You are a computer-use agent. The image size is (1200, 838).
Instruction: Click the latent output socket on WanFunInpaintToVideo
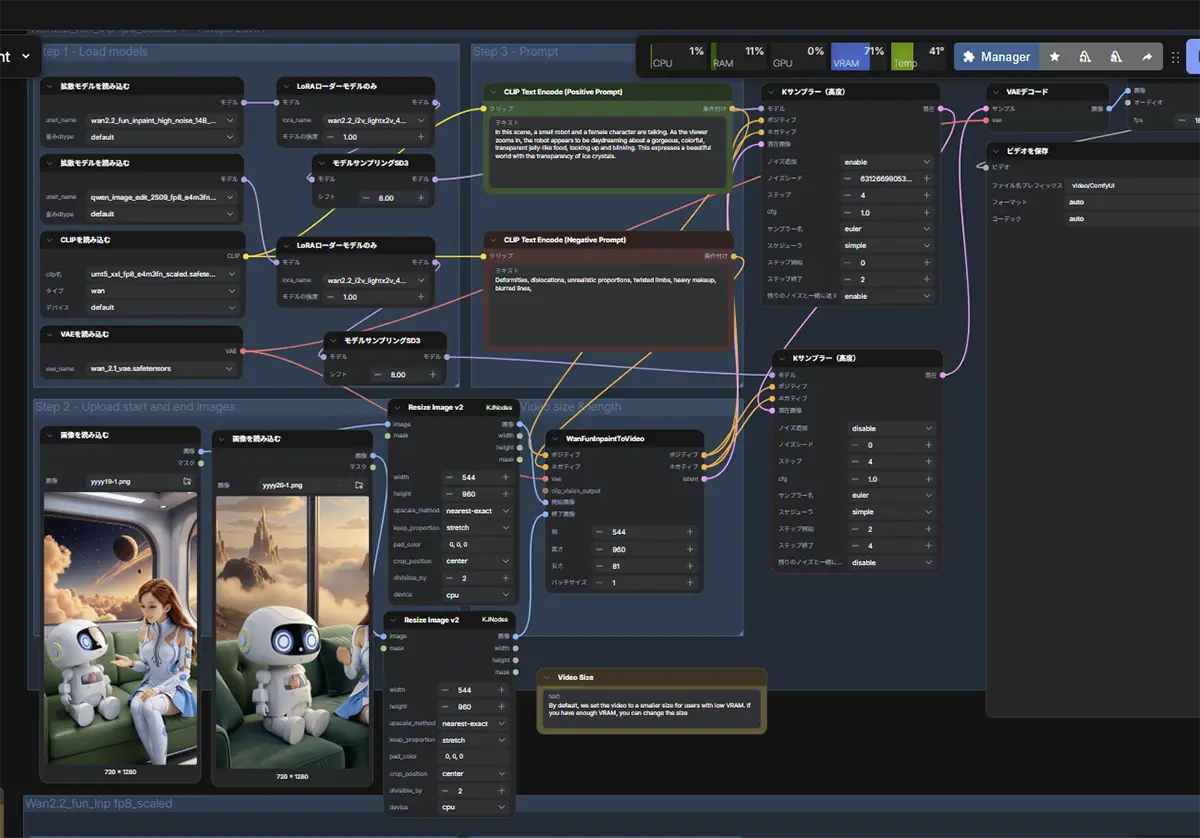(x=704, y=479)
